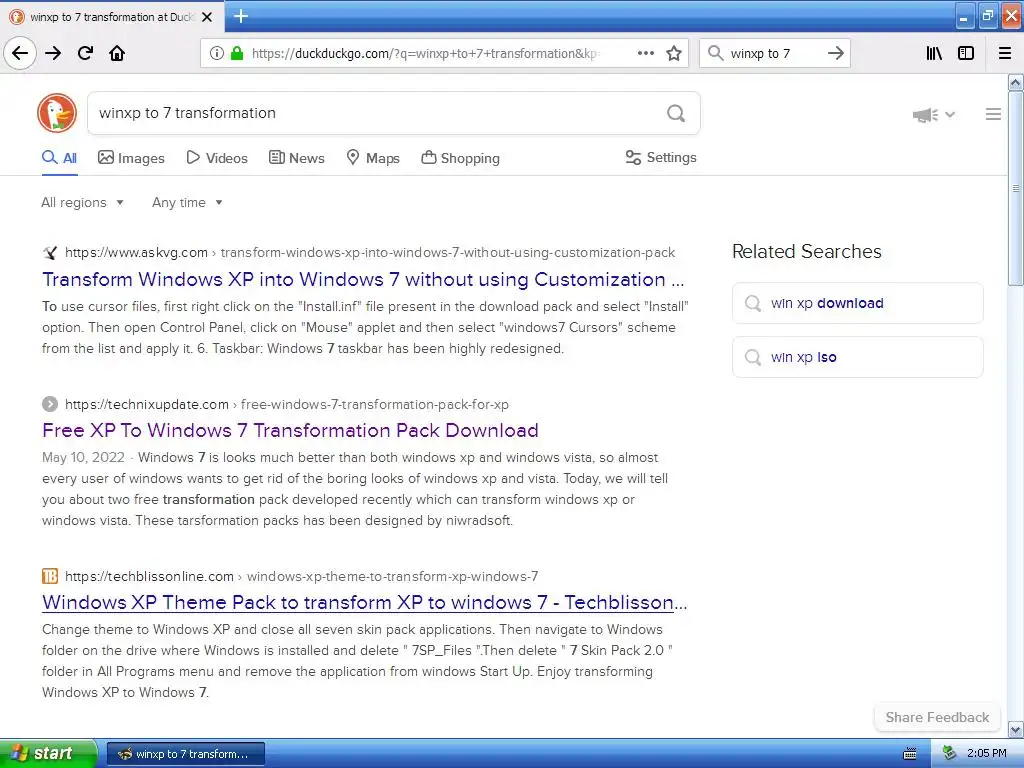Open the search Settings dropdown
This screenshot has width=1024, height=768.
[x=661, y=157]
